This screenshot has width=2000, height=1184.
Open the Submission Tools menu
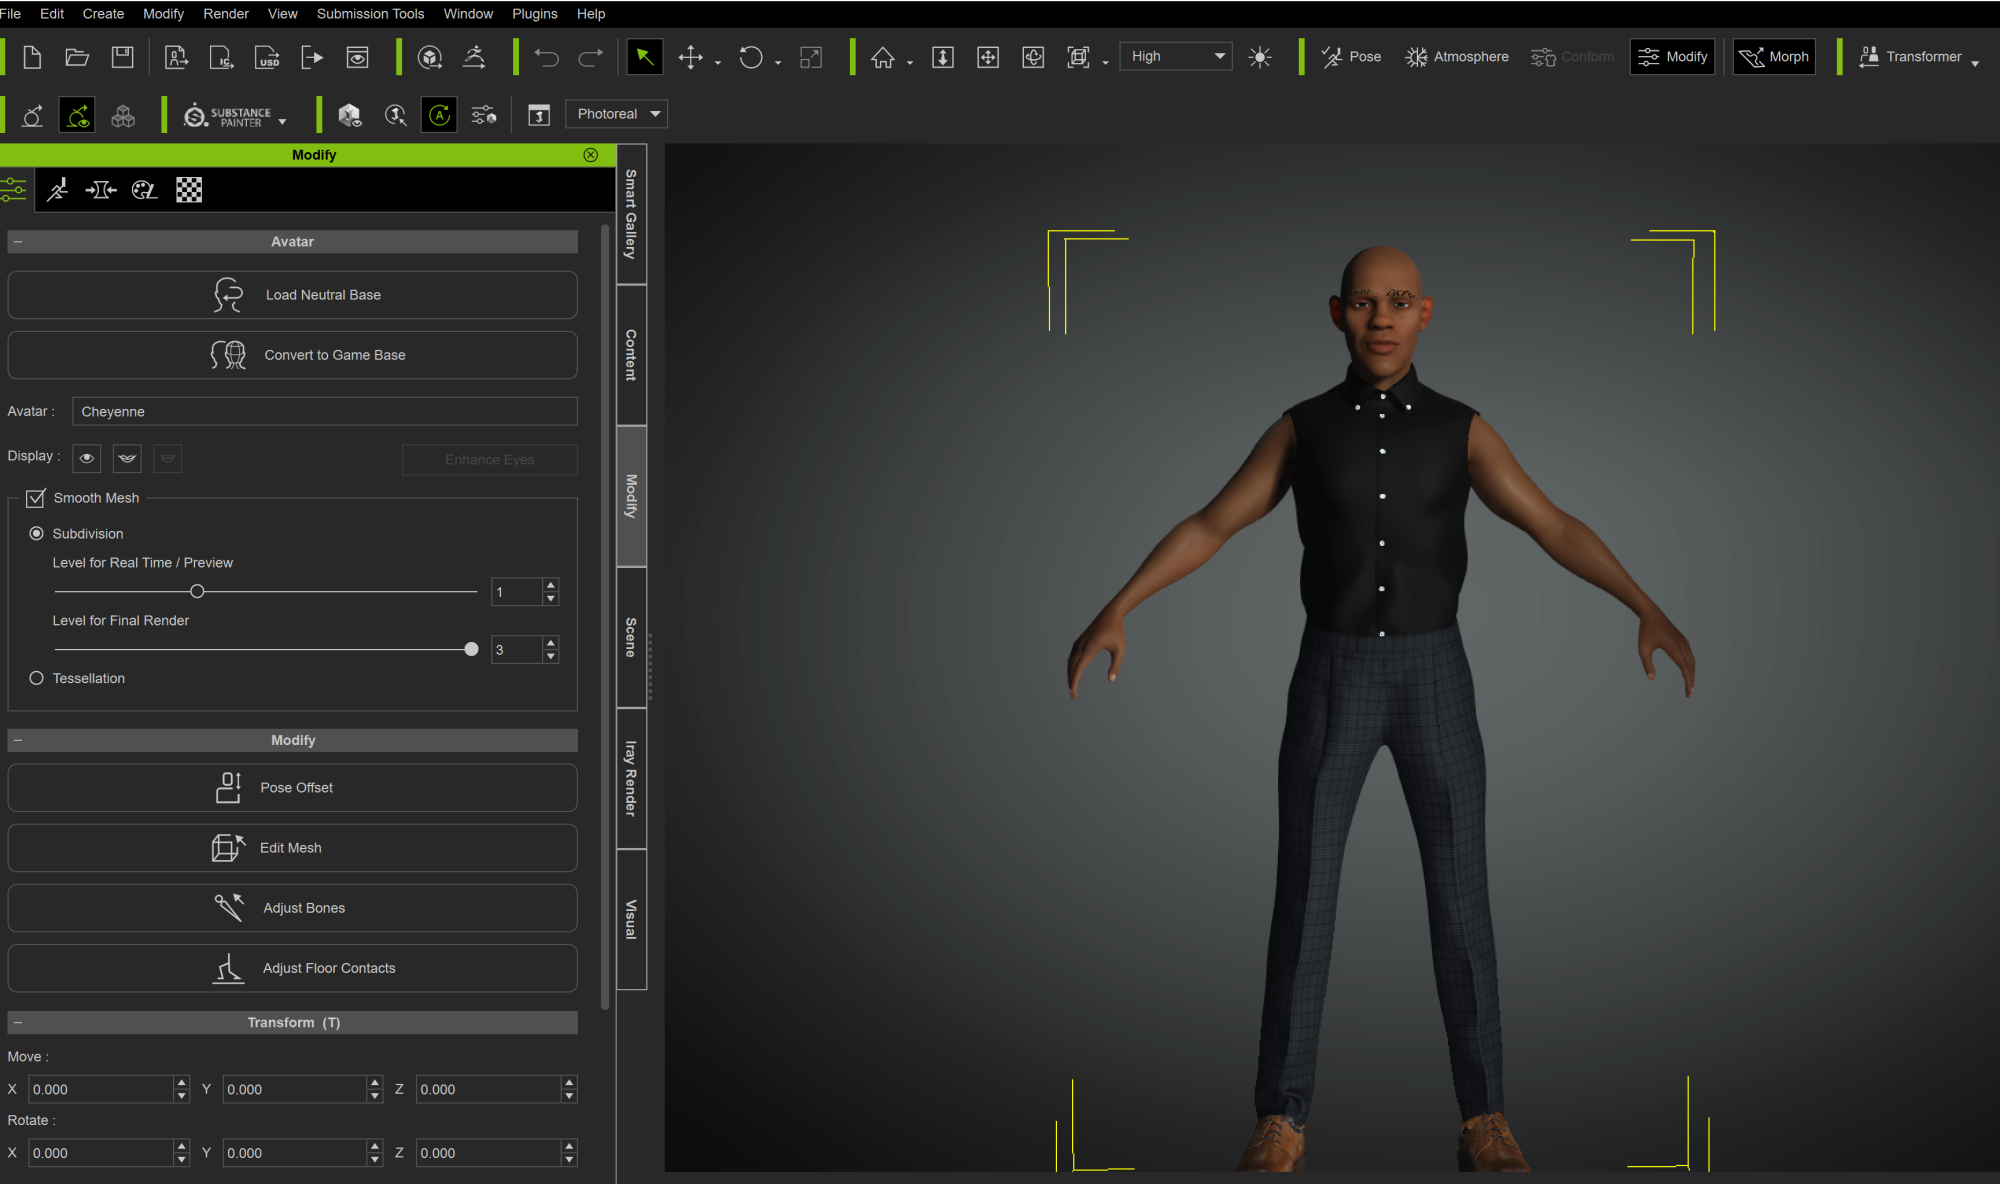pos(370,14)
